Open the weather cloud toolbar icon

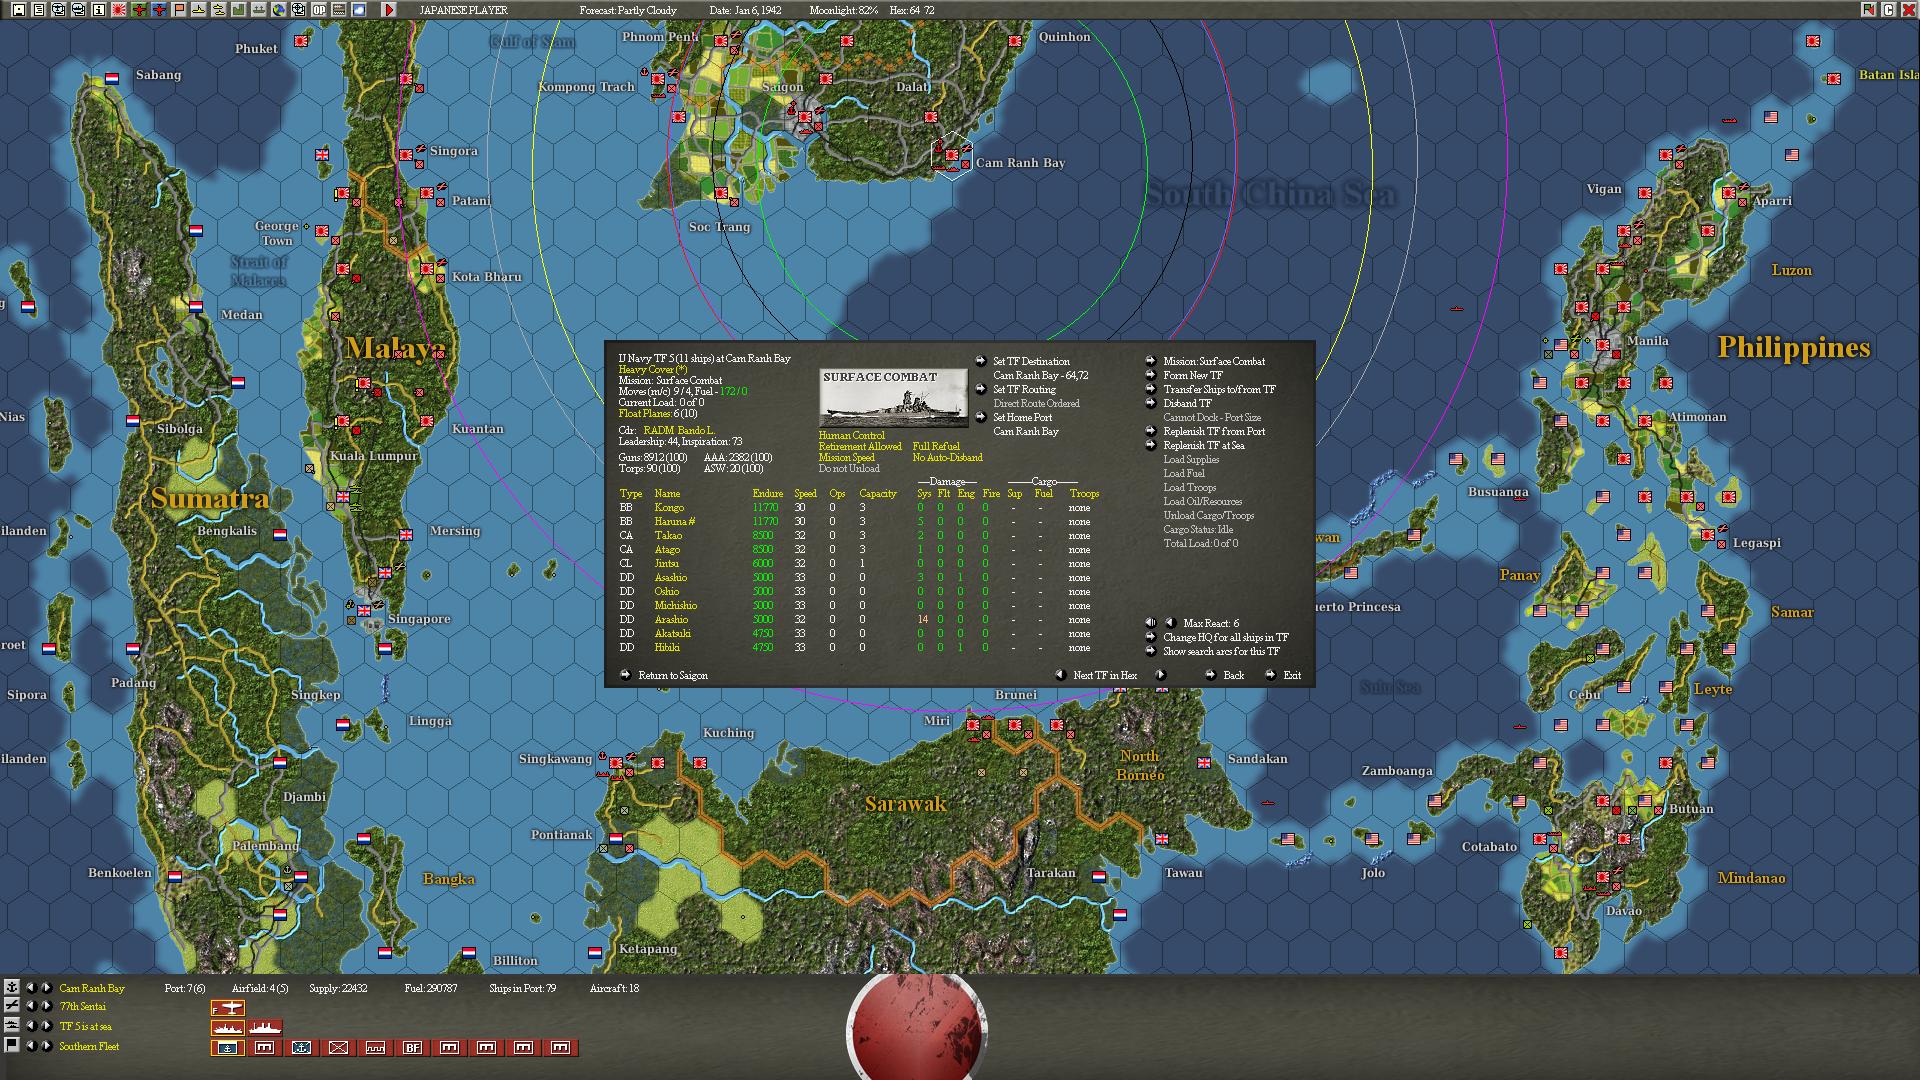[x=359, y=10]
